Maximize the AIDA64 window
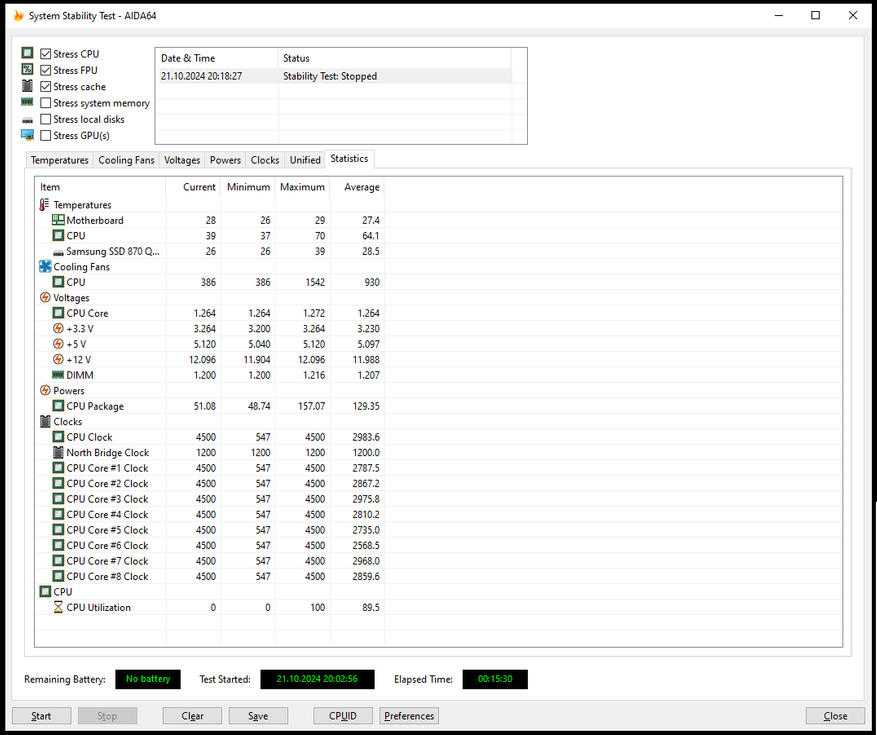 [815, 15]
